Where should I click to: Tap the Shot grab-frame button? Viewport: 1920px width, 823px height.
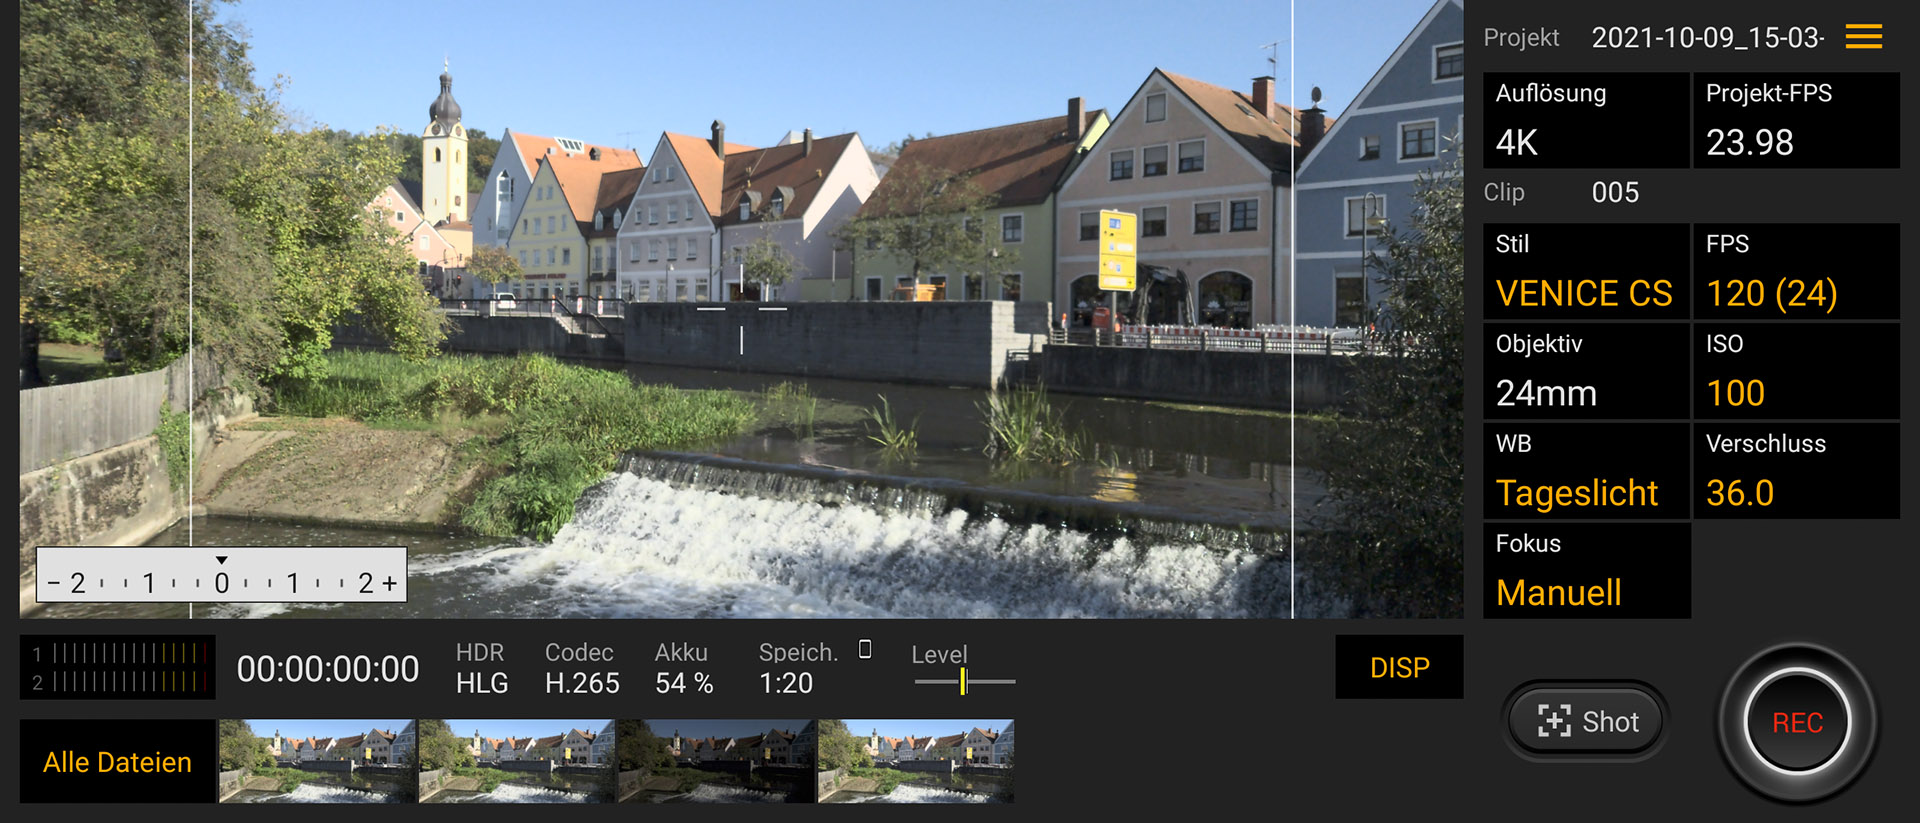(1587, 721)
